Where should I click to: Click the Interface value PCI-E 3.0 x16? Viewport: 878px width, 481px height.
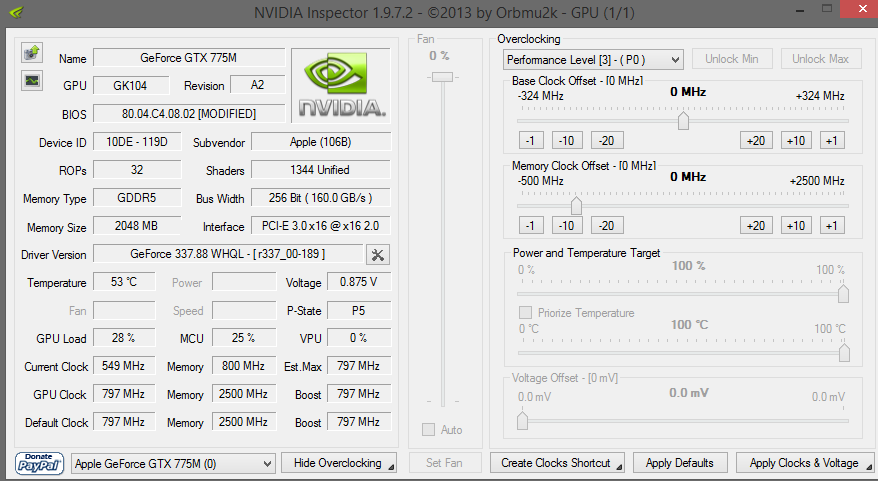click(x=320, y=226)
